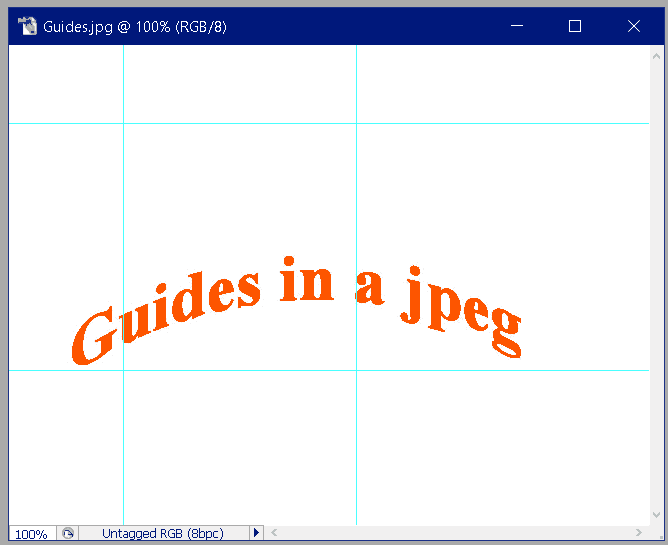Click the Untagged RGB (8bpc) status text
Viewport: 668px width, 545px height.
click(163, 533)
